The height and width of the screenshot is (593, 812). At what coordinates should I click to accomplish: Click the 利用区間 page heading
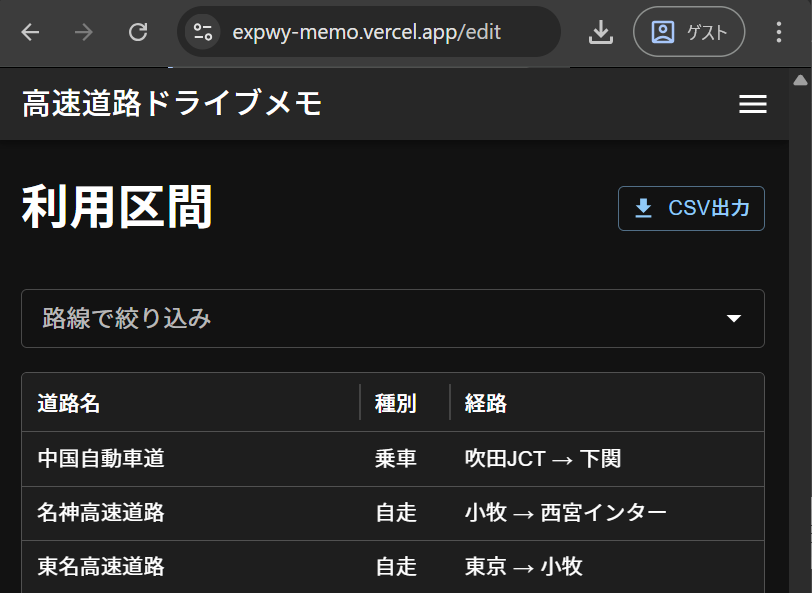click(117, 208)
